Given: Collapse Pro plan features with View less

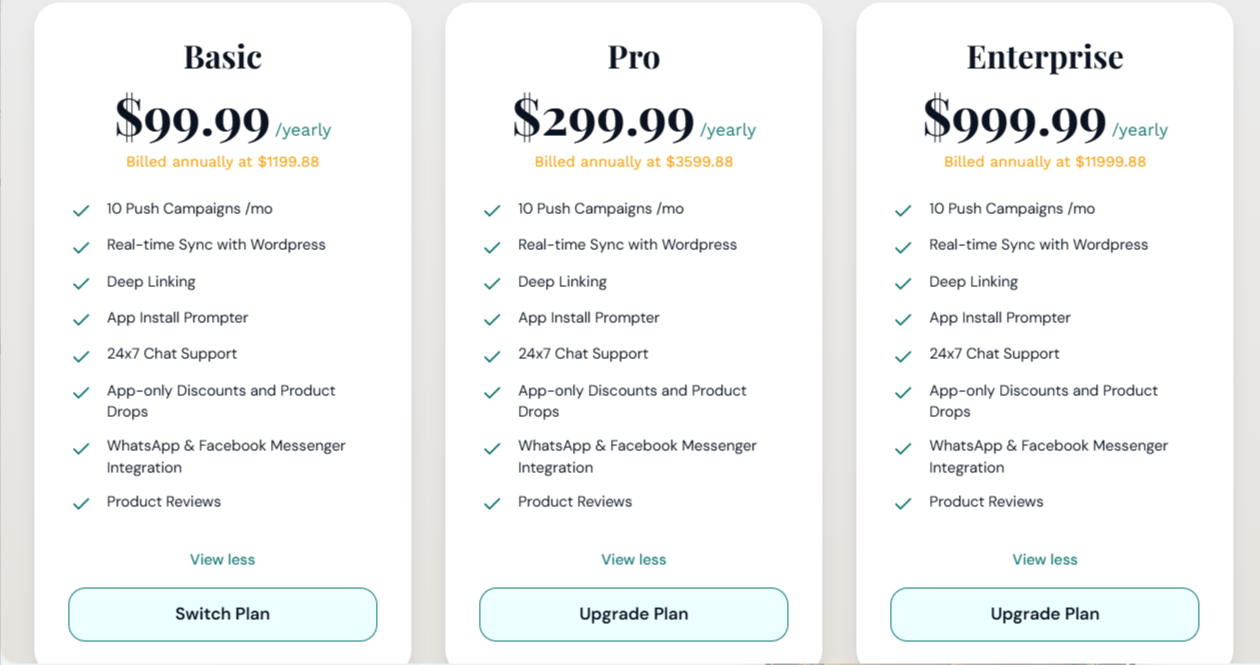Looking at the screenshot, I should pos(633,559).
